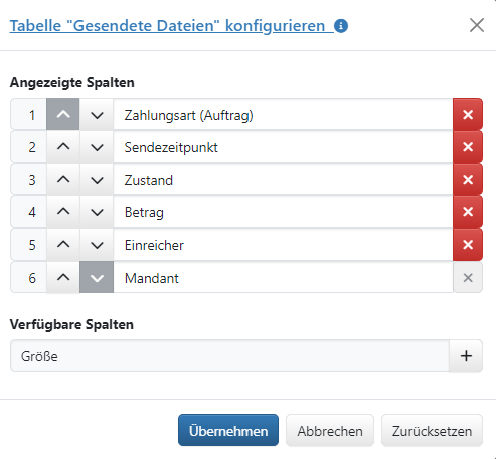
Task: Click the Einreicher column name
Action: 154,245
